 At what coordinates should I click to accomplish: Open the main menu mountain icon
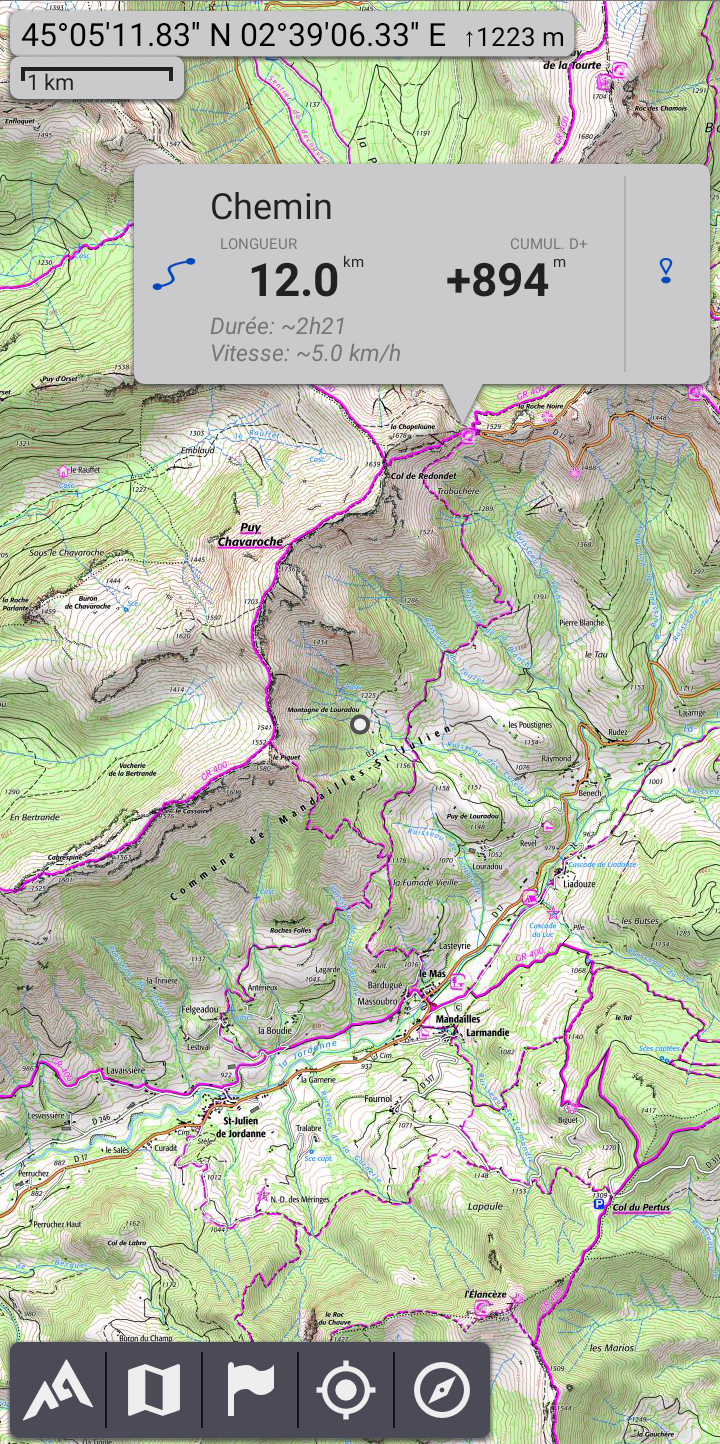pyautogui.click(x=58, y=1390)
